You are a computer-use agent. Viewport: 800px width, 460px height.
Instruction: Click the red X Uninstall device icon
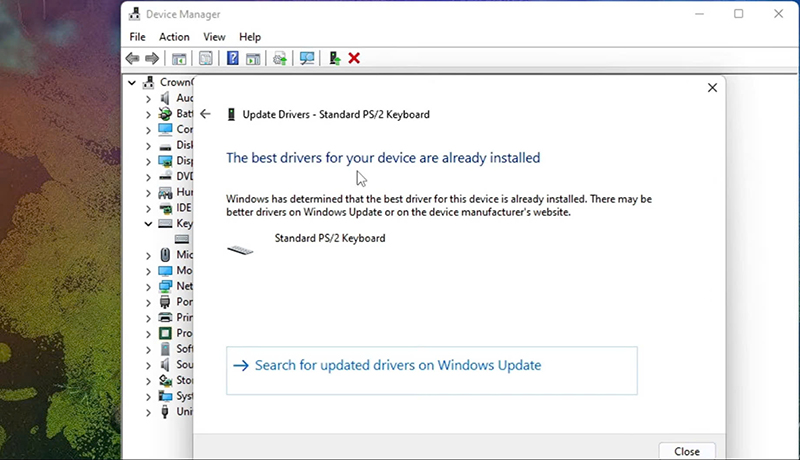354,59
